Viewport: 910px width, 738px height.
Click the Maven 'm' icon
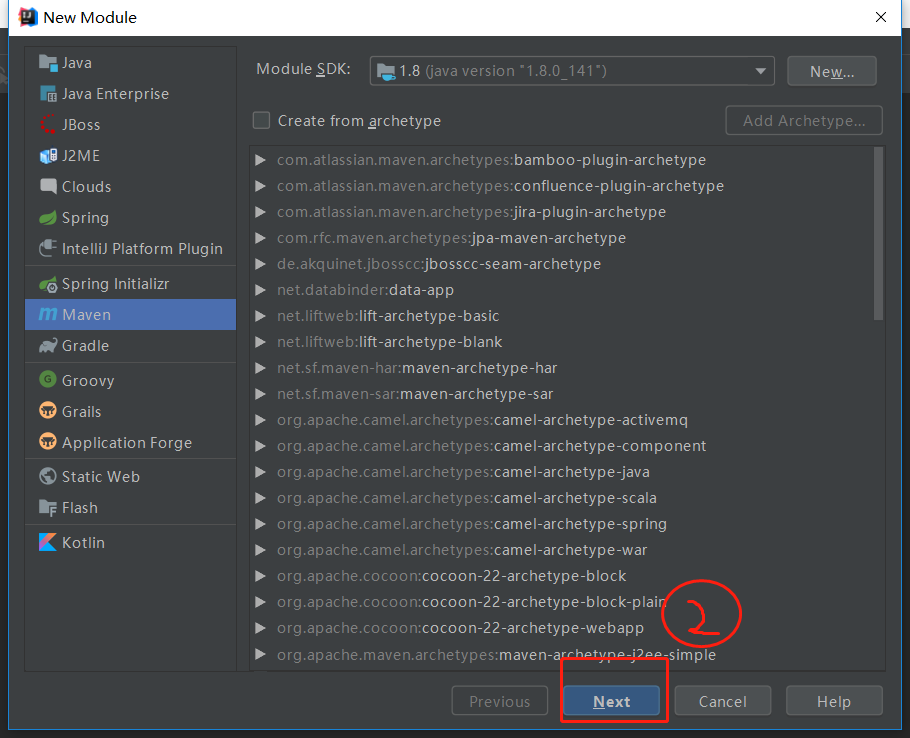click(48, 314)
